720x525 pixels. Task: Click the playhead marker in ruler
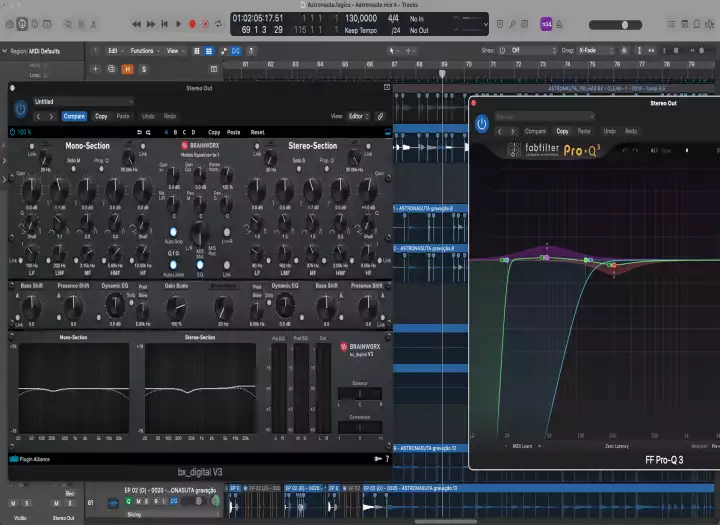click(x=442, y=73)
